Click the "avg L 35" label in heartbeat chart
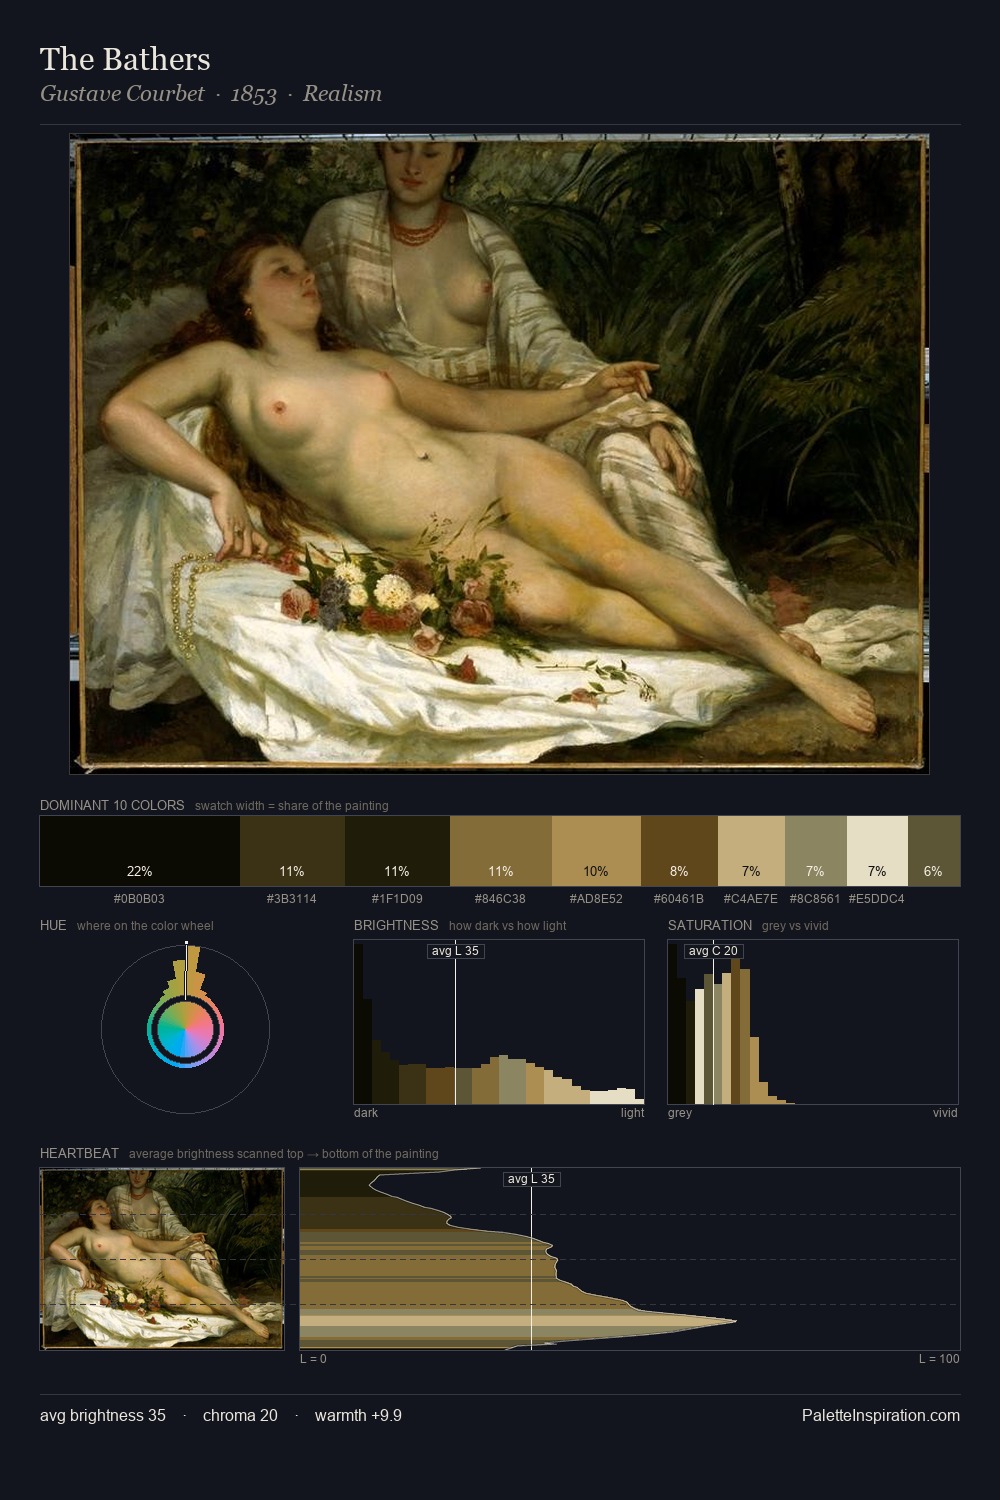The image size is (1000, 1500). (x=531, y=1179)
